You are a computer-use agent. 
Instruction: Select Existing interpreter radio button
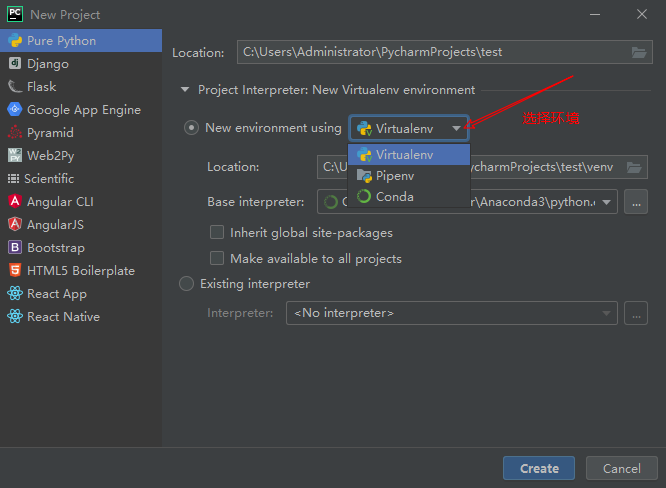(x=186, y=284)
